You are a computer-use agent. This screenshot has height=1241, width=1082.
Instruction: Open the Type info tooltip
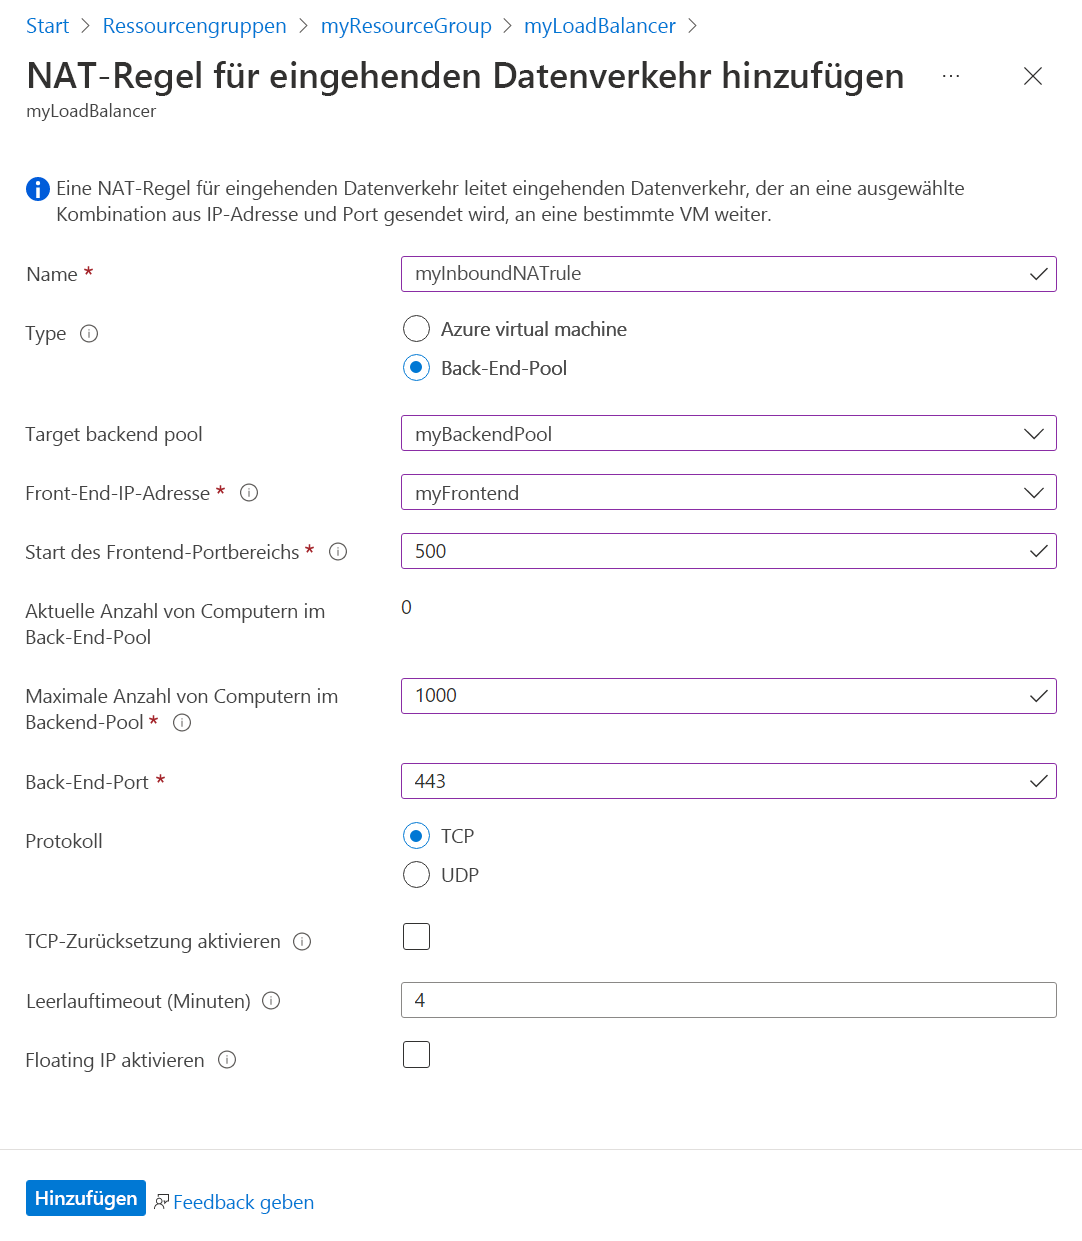pos(89,333)
